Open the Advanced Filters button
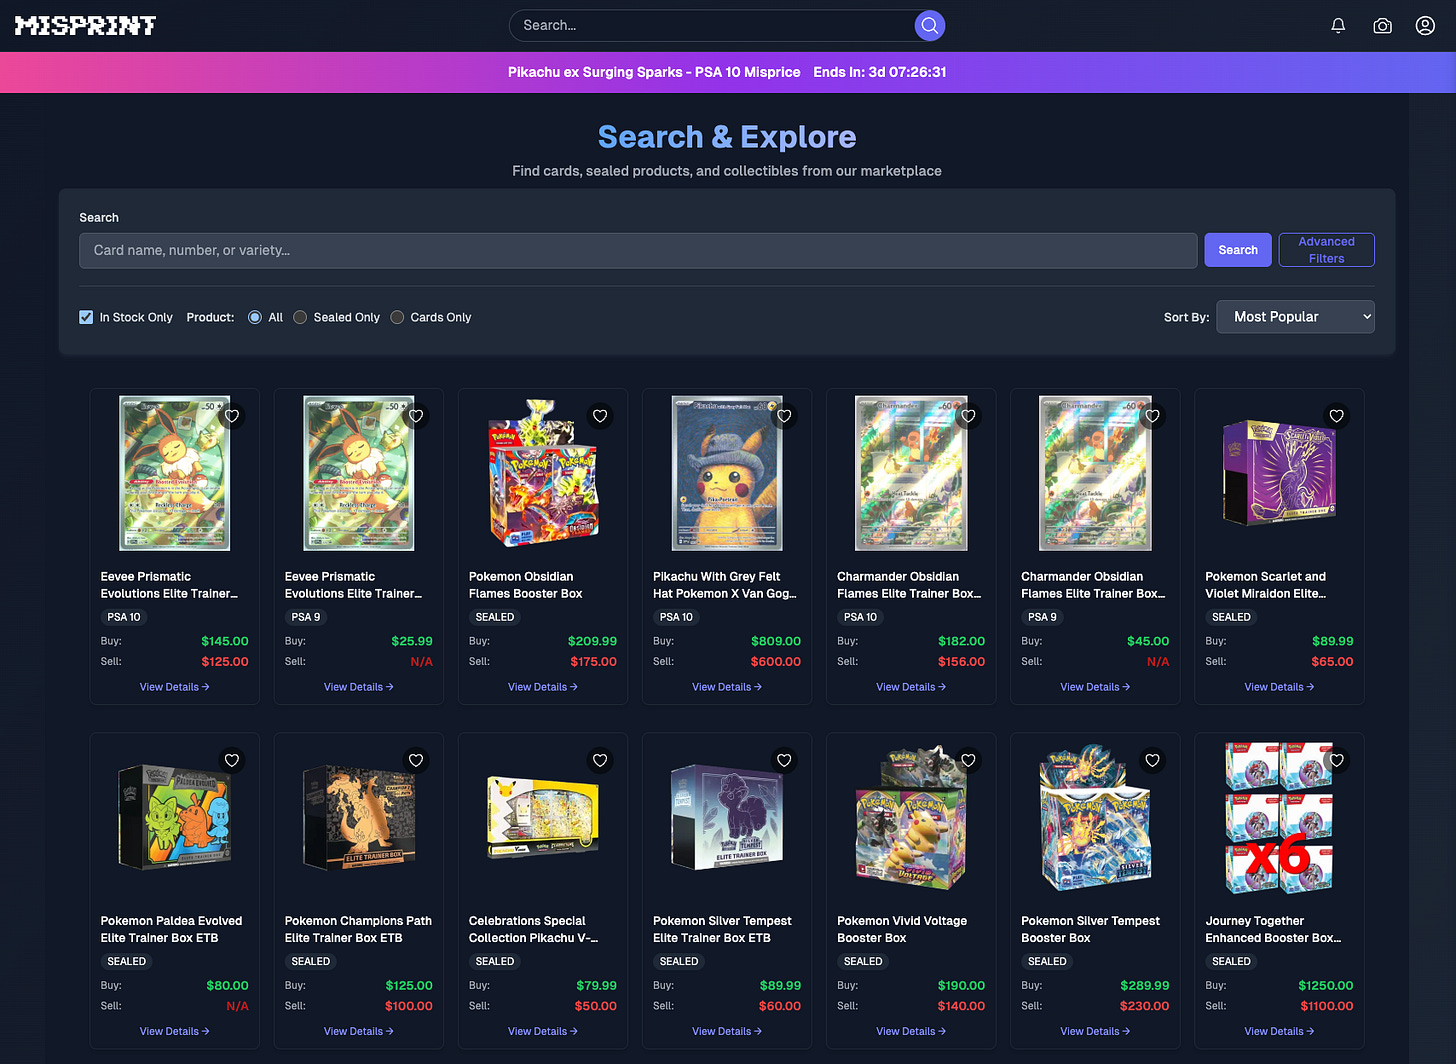The image size is (1456, 1064). point(1326,250)
